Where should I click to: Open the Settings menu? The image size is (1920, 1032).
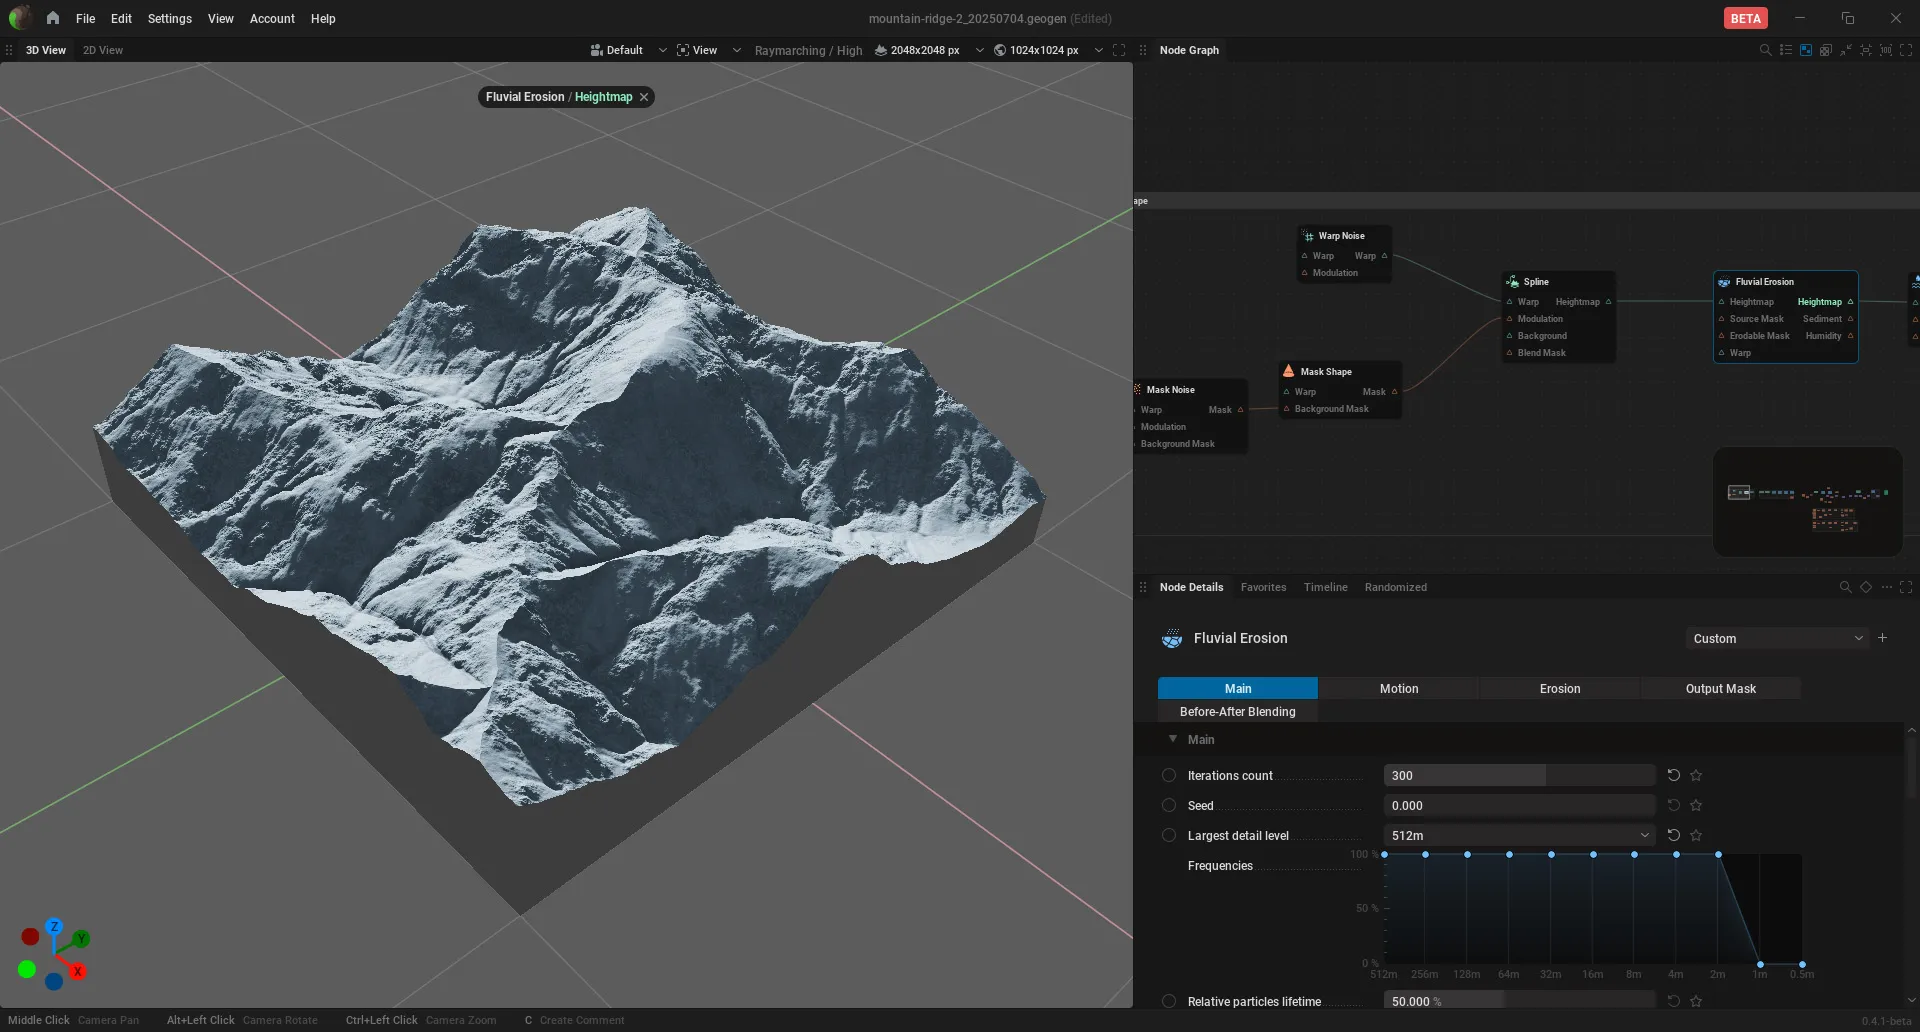pyautogui.click(x=169, y=18)
